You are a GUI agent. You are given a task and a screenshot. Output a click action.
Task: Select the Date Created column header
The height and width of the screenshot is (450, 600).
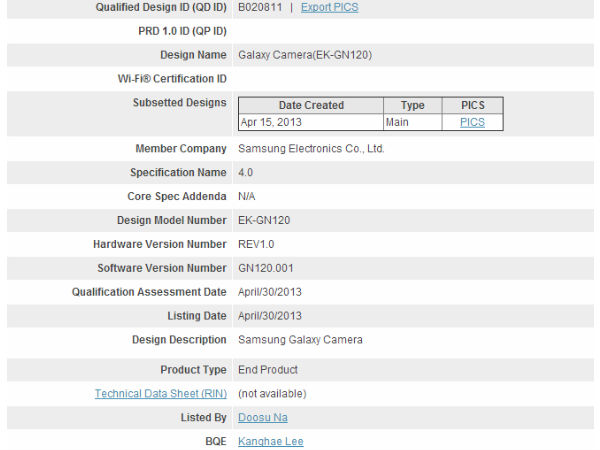311,105
